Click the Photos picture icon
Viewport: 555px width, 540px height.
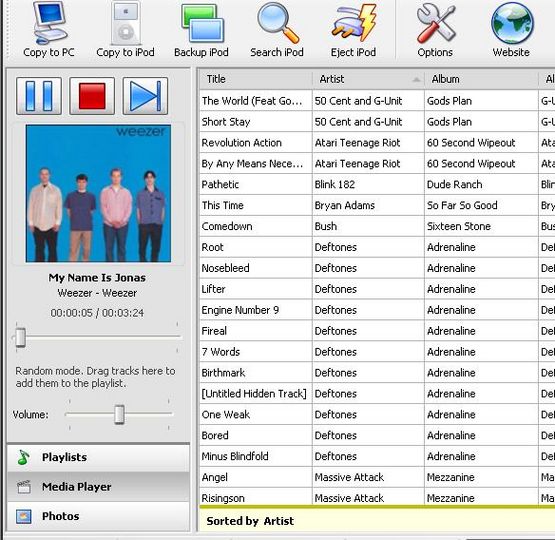[x=24, y=516]
